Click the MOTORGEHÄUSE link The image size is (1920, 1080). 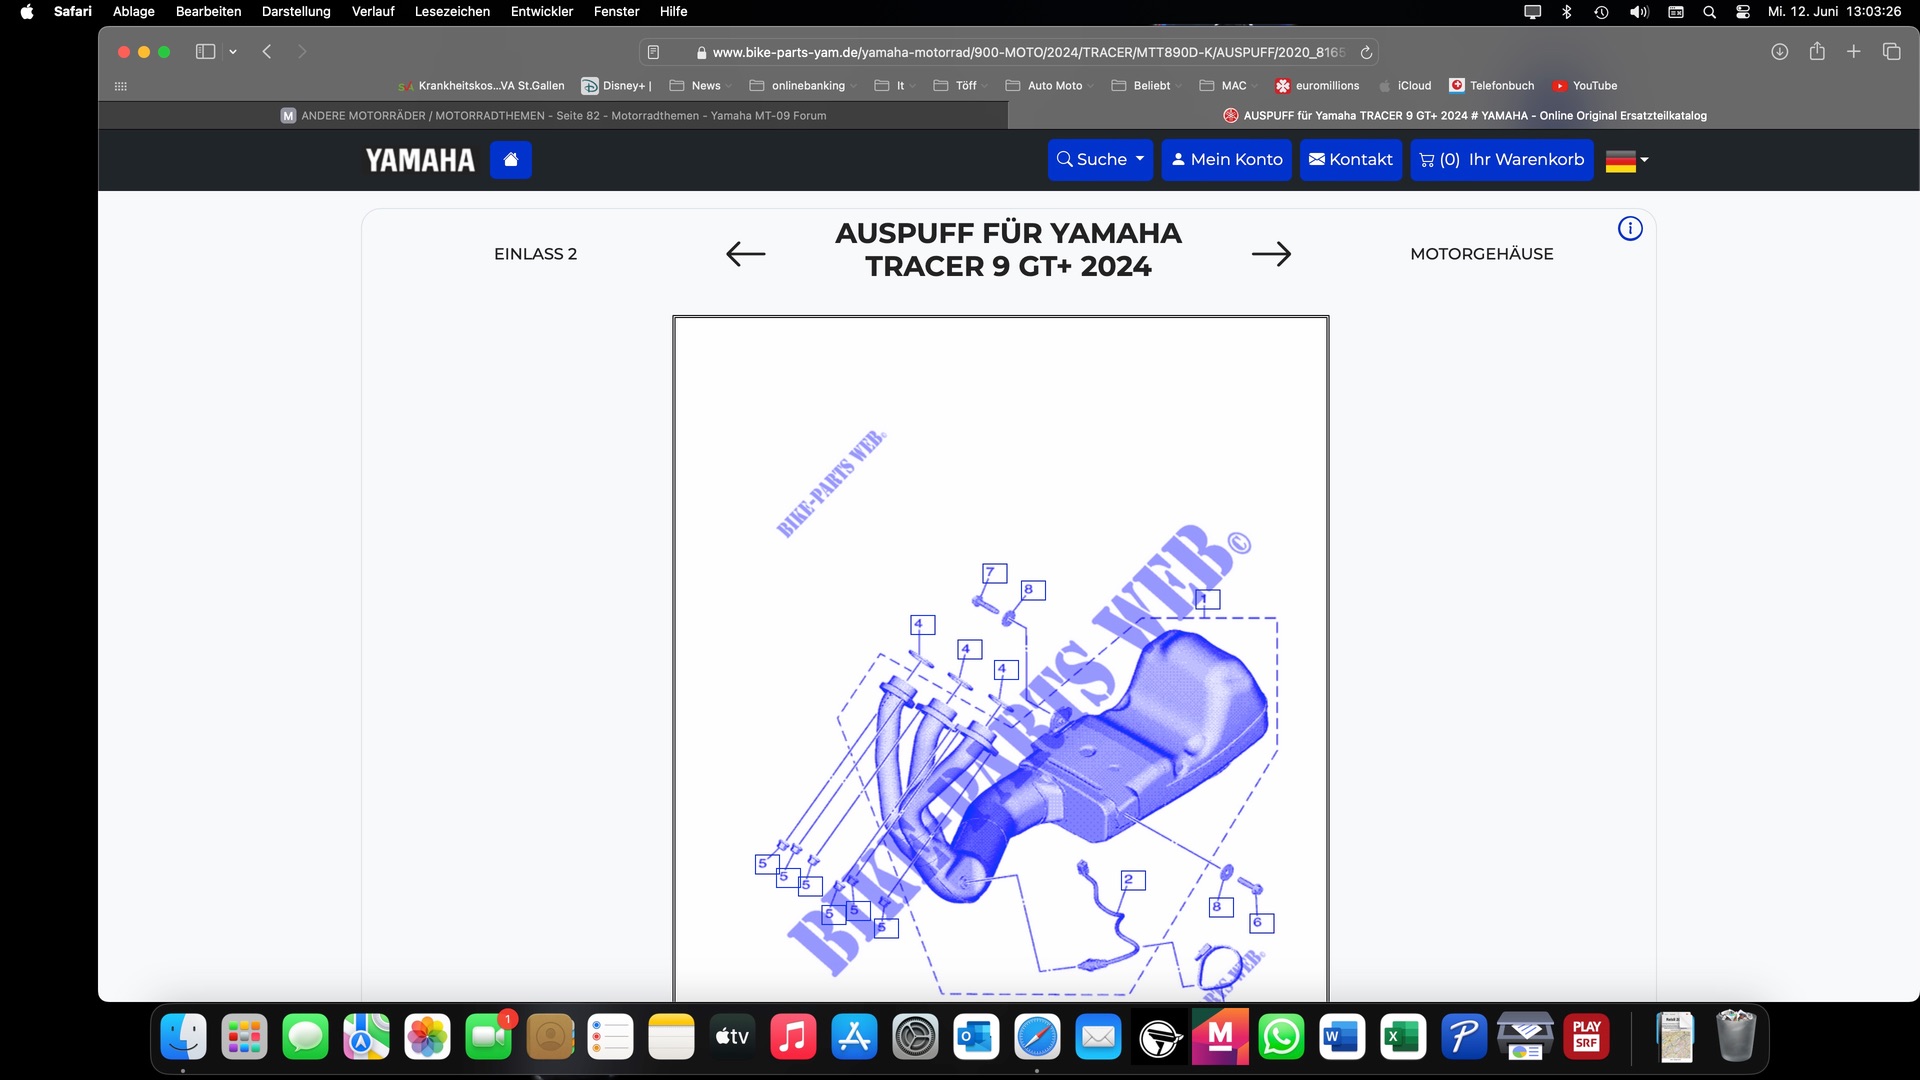coord(1481,254)
